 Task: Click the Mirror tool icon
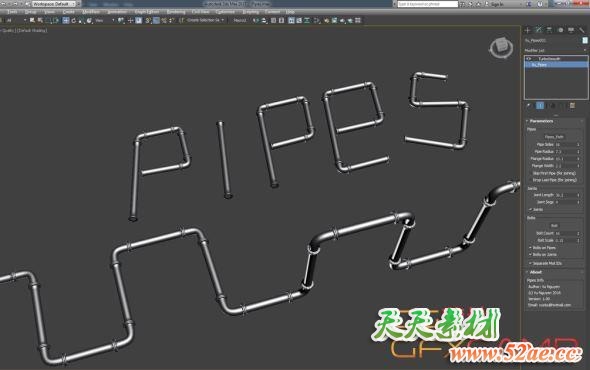pyautogui.click(x=255, y=20)
